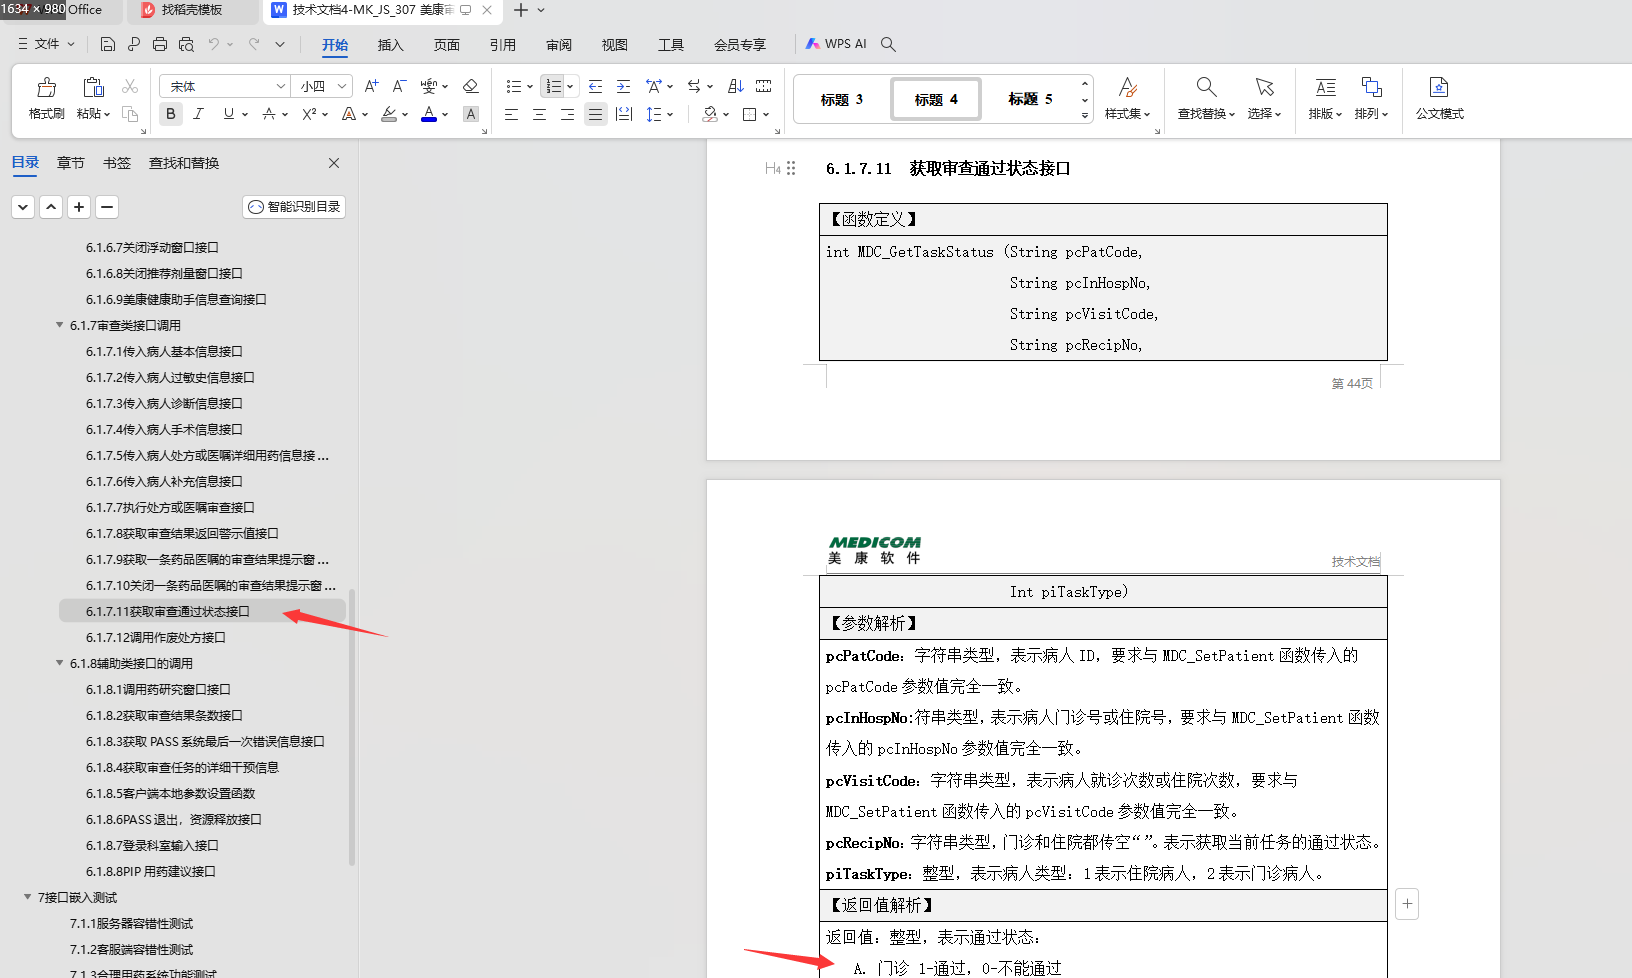Click the Clear Formatting eraser icon
The height and width of the screenshot is (978, 1632).
pyautogui.click(x=471, y=86)
